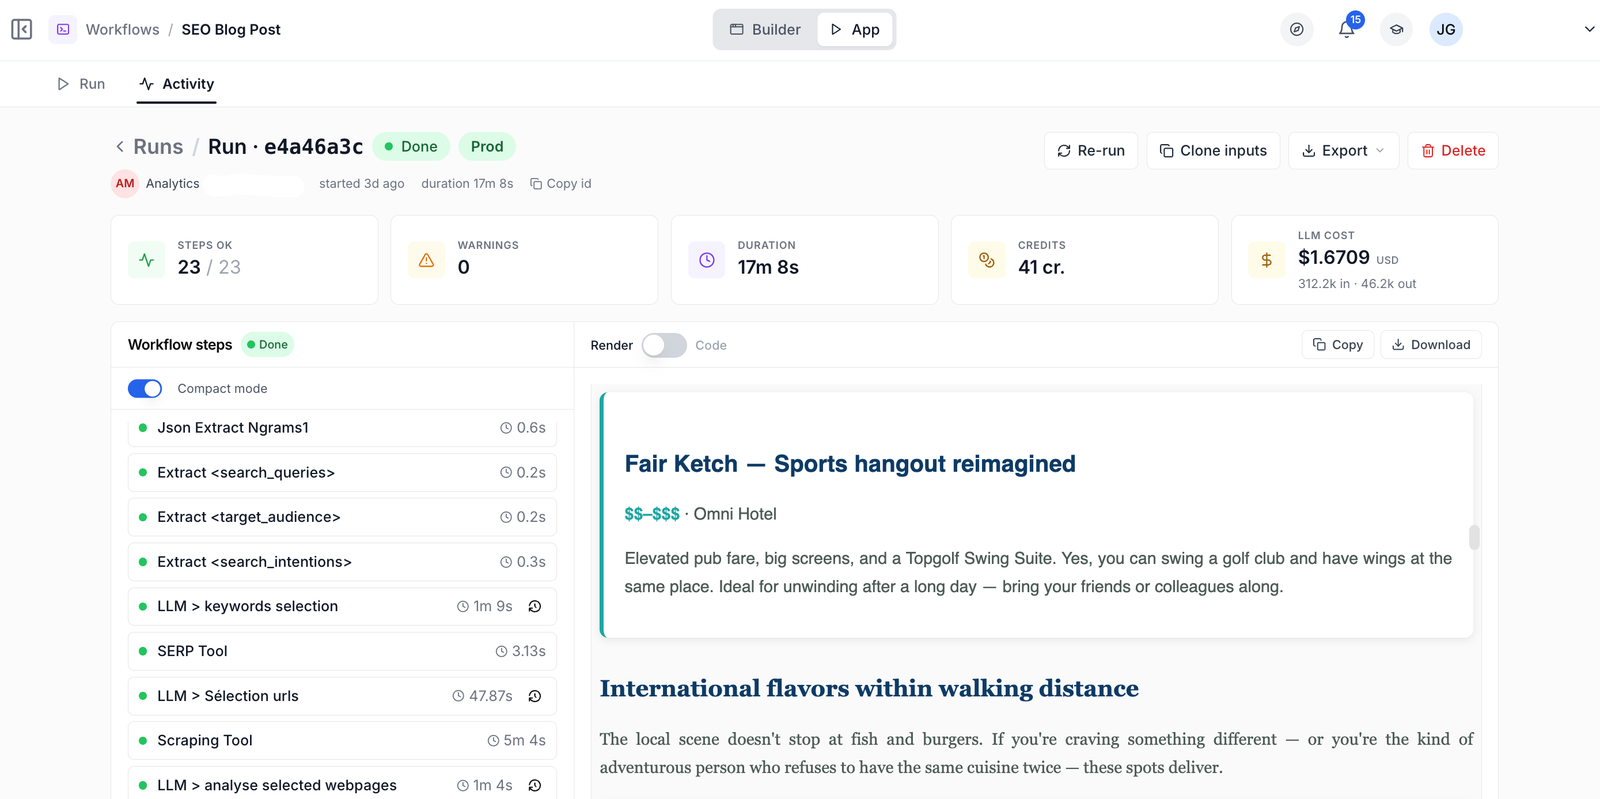Collapse the left sidebar panel icon

click(22, 30)
